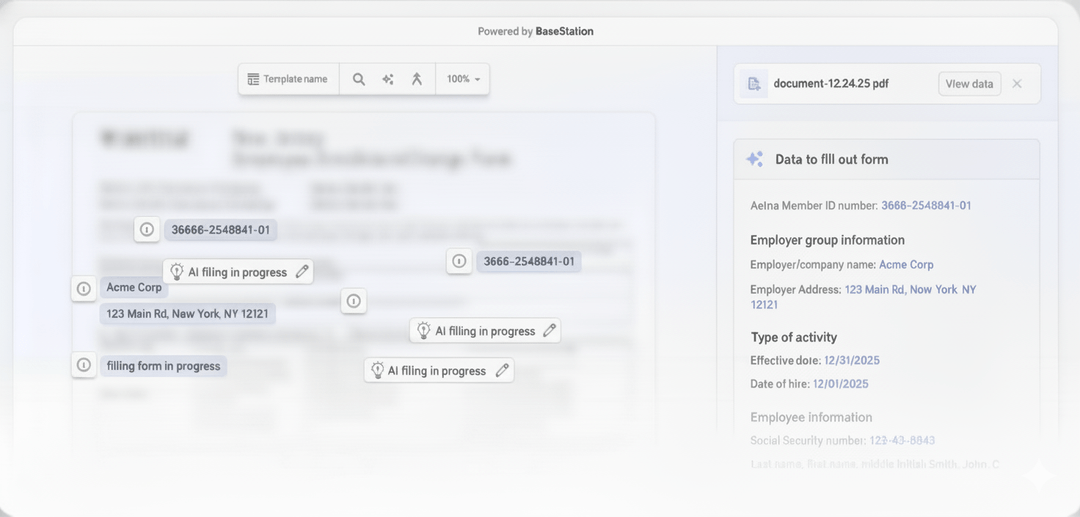Click the AI sparkle icon in toolbar
The width and height of the screenshot is (1080, 517).
click(388, 79)
